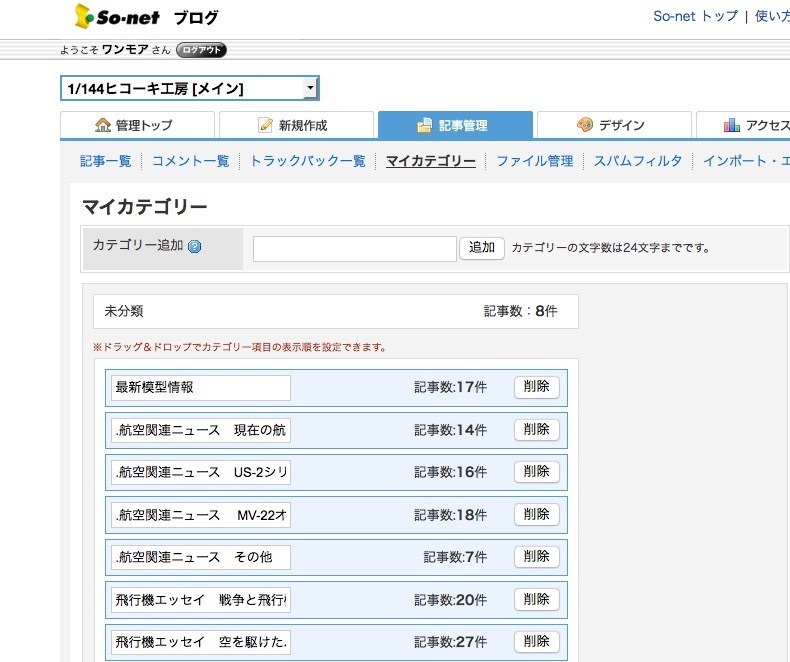Open the アクセス tab
Image resolution: width=790 pixels, height=662 pixels.
743,125
